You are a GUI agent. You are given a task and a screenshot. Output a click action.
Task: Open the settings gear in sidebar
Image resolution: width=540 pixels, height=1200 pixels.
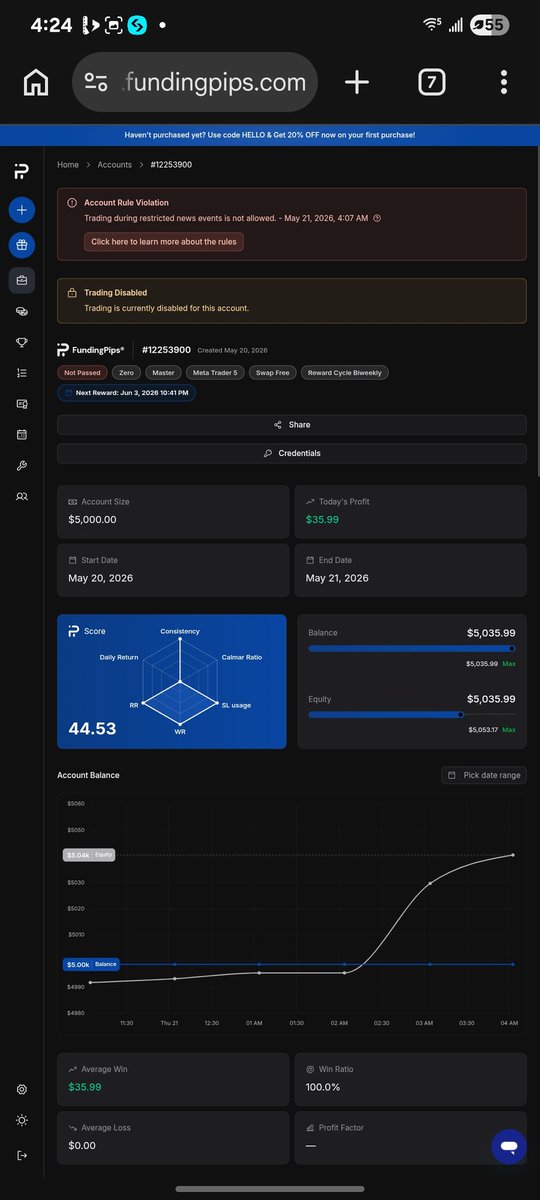pos(22,1090)
